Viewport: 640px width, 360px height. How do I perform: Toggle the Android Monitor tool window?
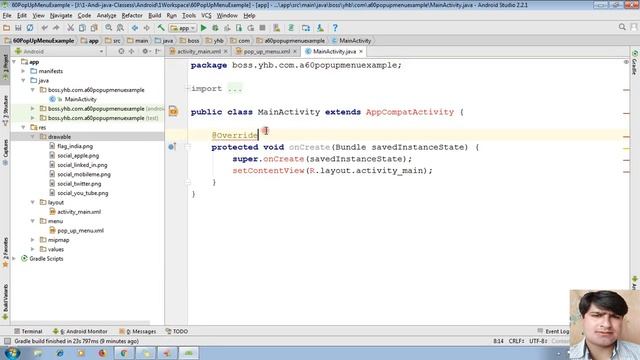(80, 331)
